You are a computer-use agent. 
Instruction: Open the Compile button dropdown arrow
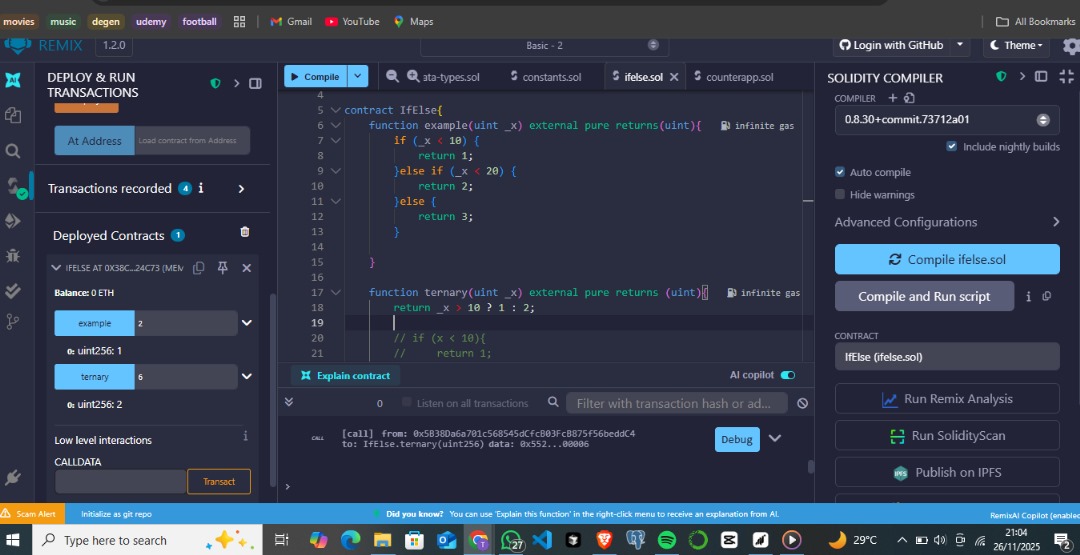[x=358, y=76]
